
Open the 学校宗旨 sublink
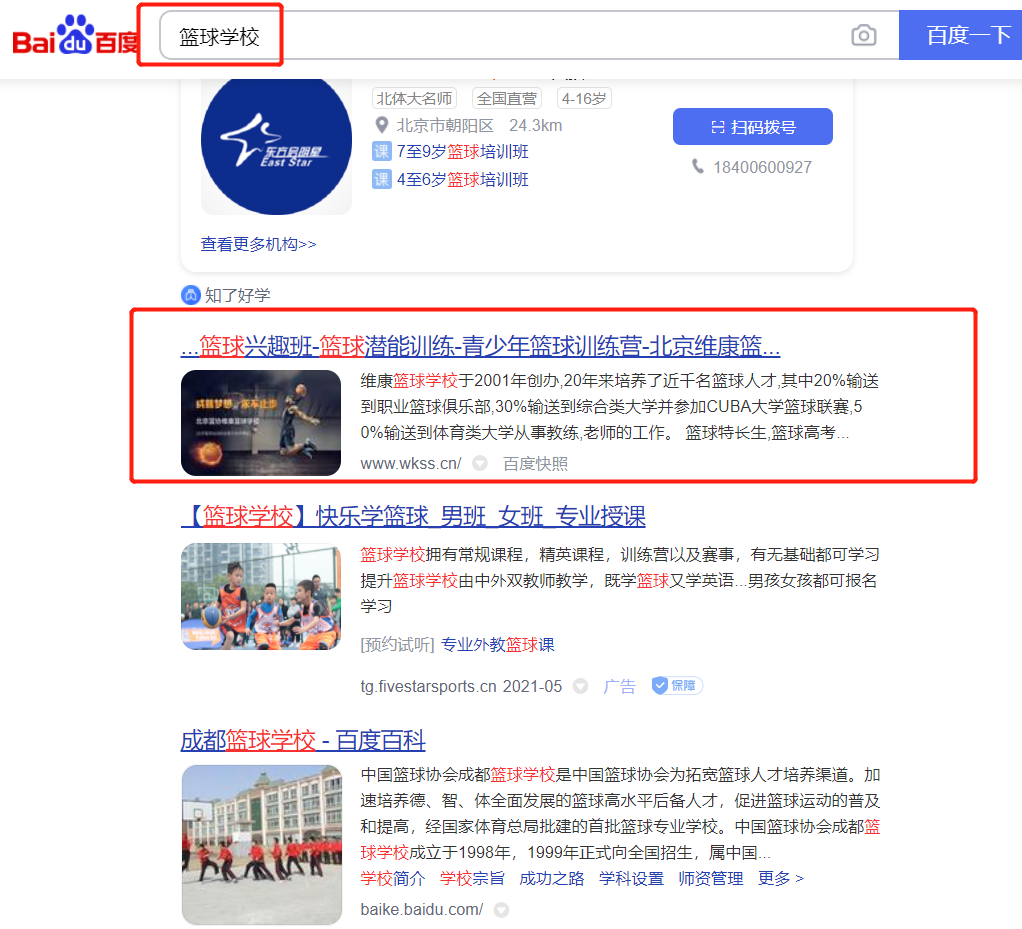pyautogui.click(x=473, y=879)
